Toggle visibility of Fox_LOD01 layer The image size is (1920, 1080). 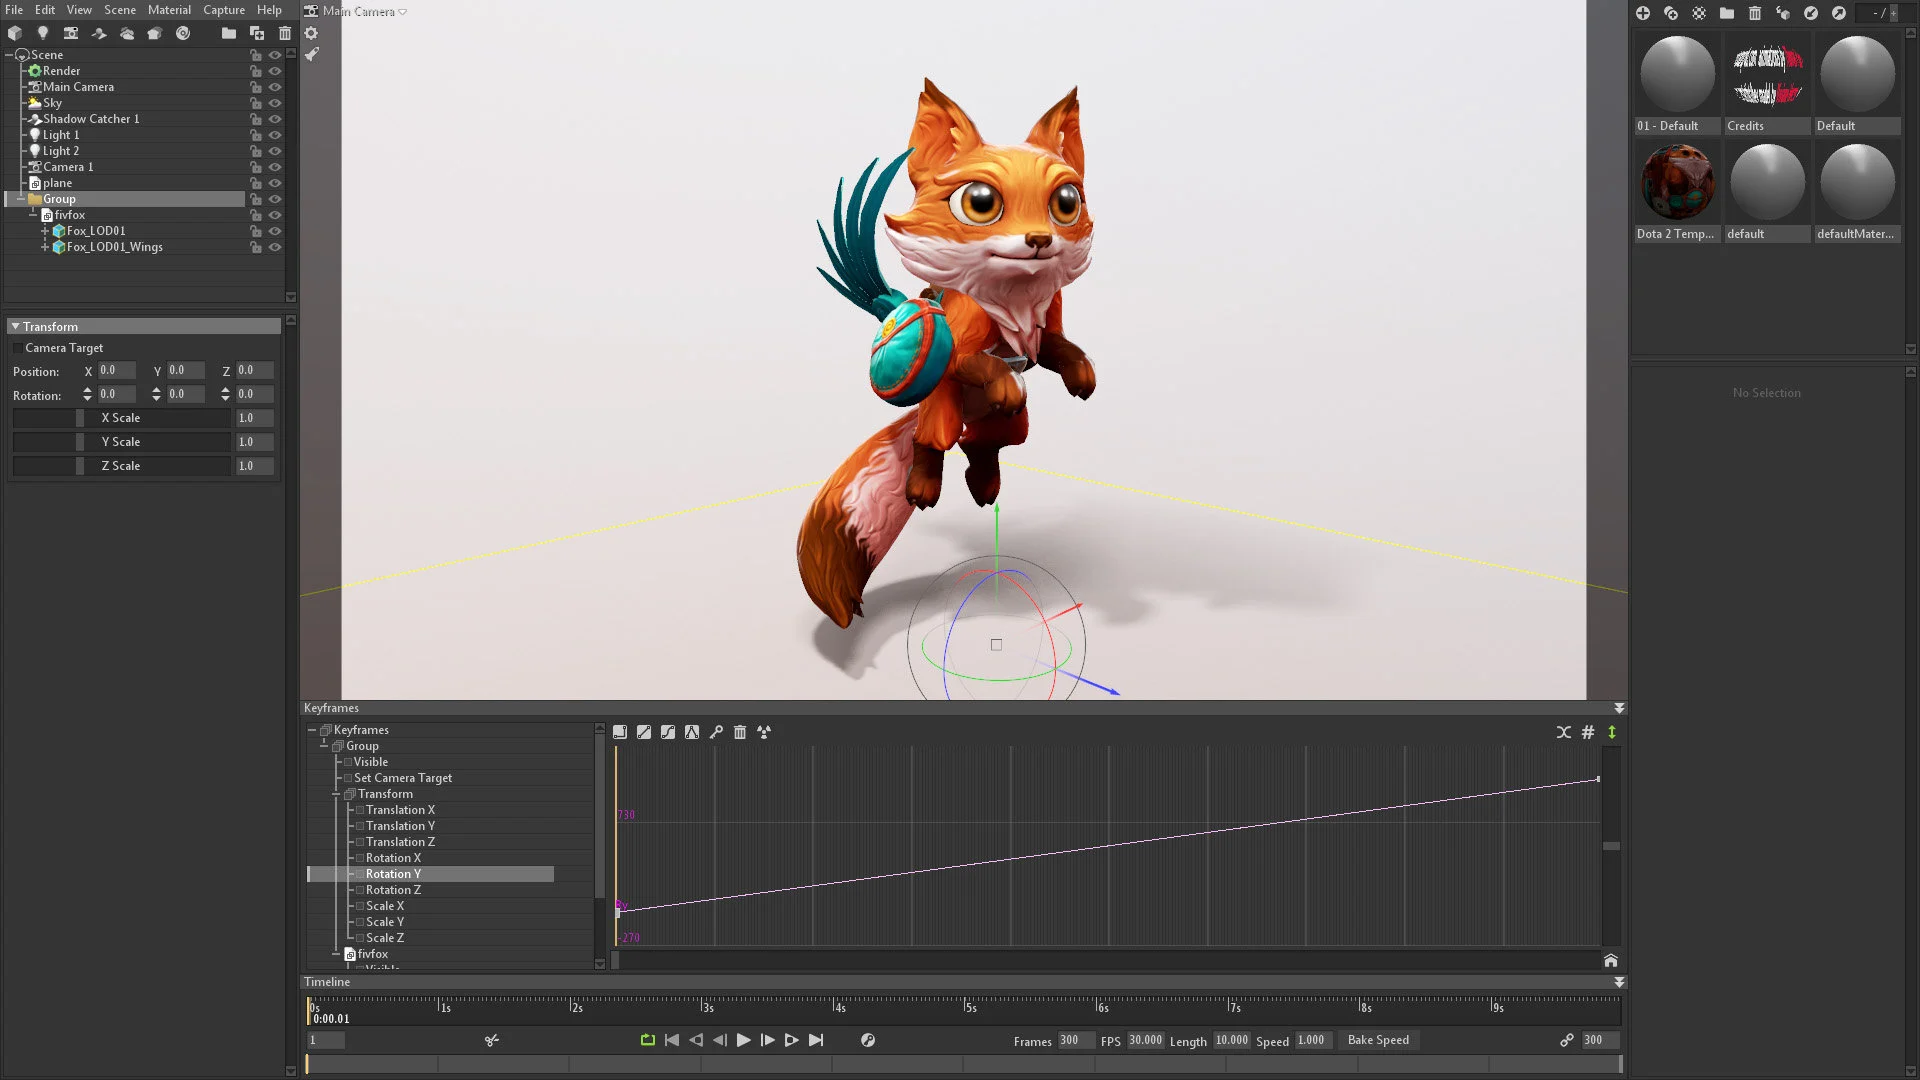[274, 231]
